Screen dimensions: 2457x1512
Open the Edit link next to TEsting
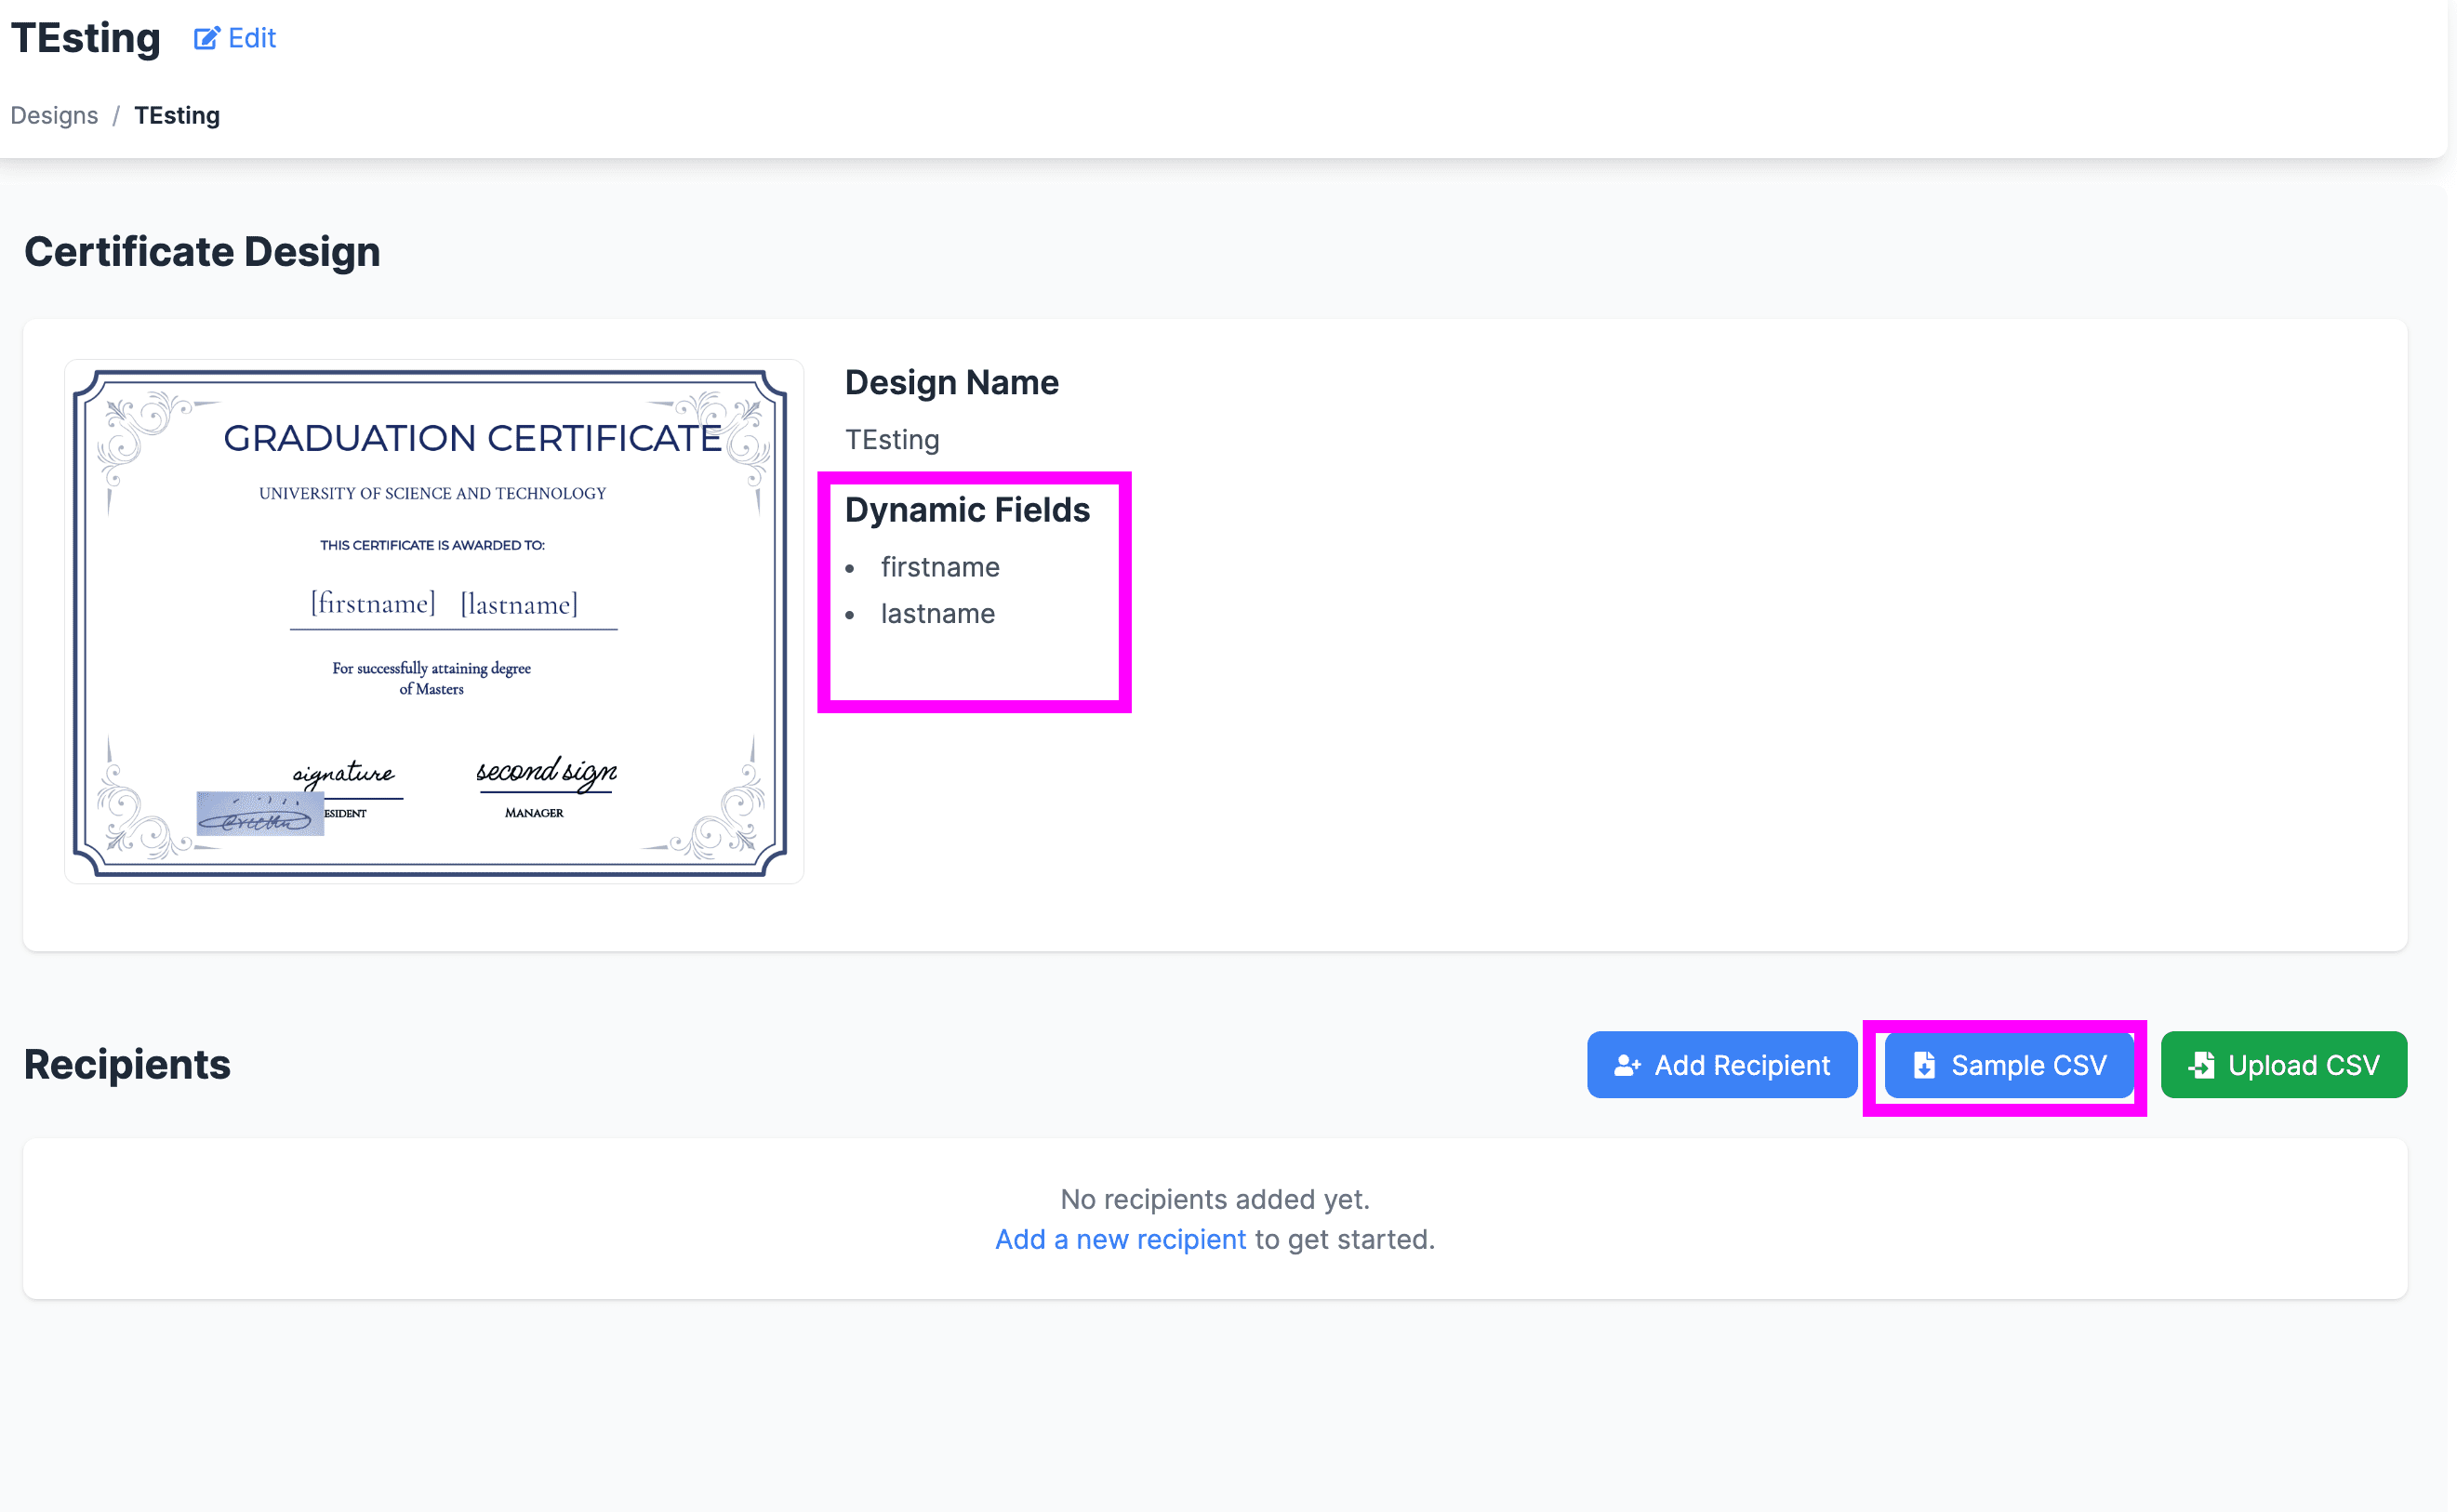point(251,39)
